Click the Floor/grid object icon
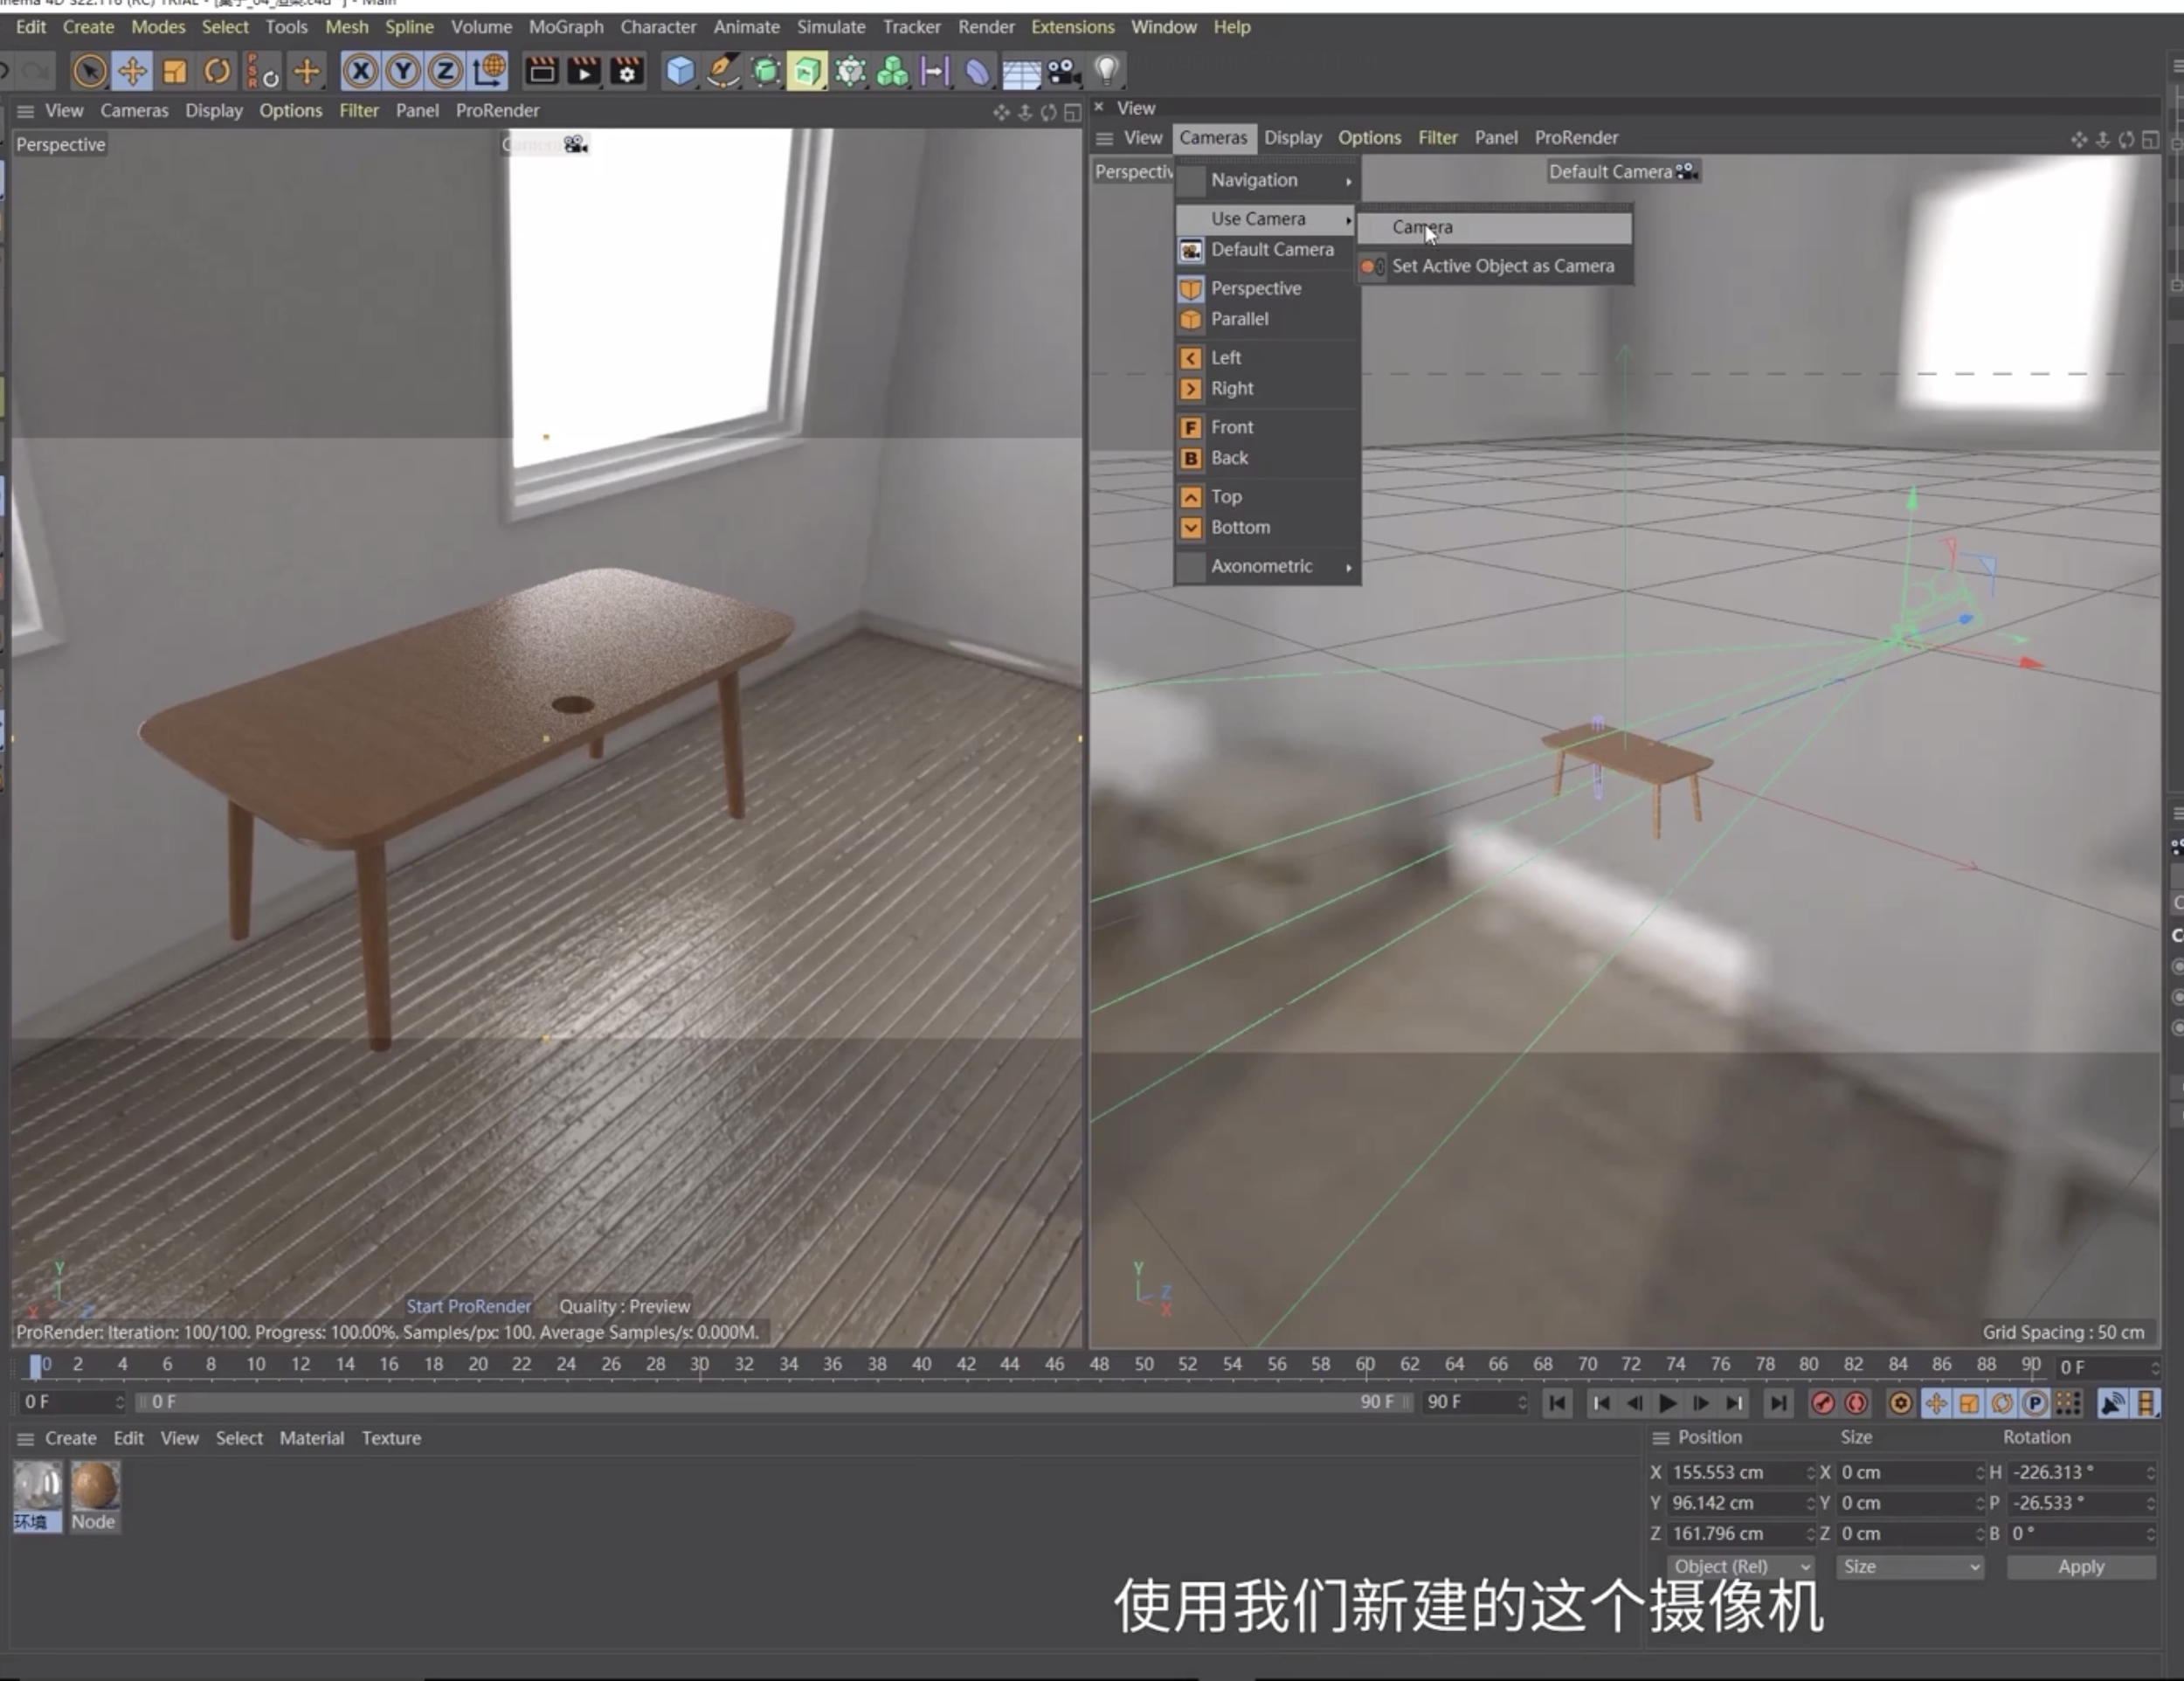Viewport: 2184px width, 1681px height. 1021,72
